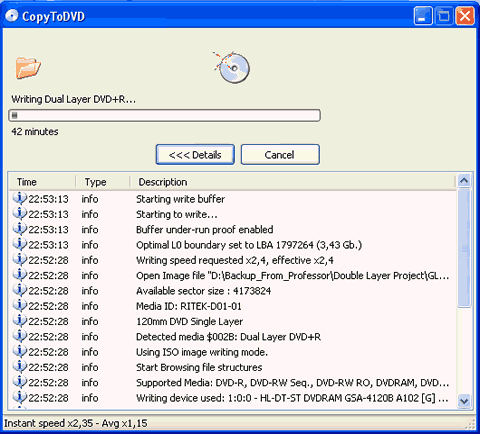
Task: Click info icon of 'Starting write buffer' row
Action: 20,198
